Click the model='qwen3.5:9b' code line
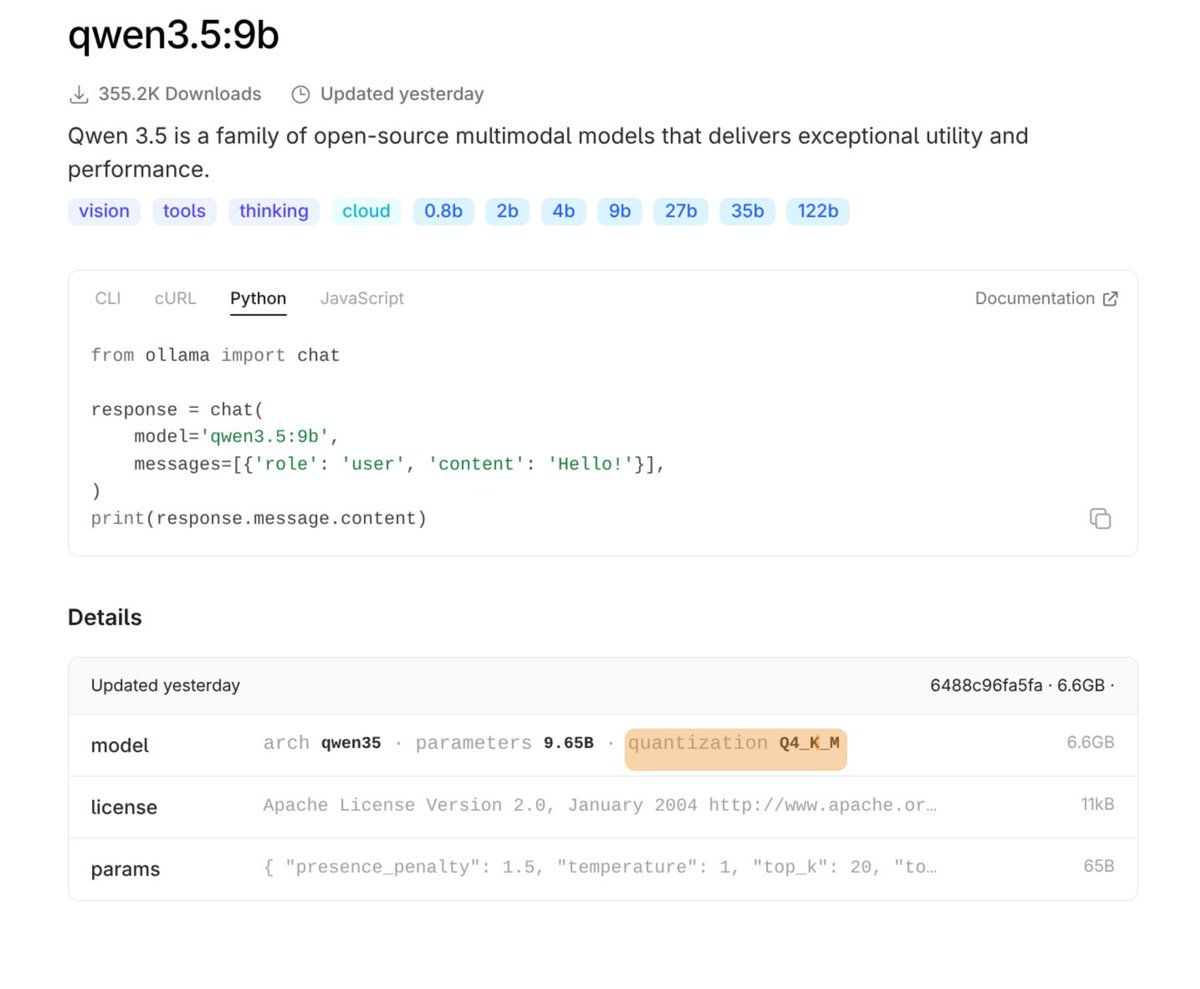The width and height of the screenshot is (1200, 989). tap(237, 436)
